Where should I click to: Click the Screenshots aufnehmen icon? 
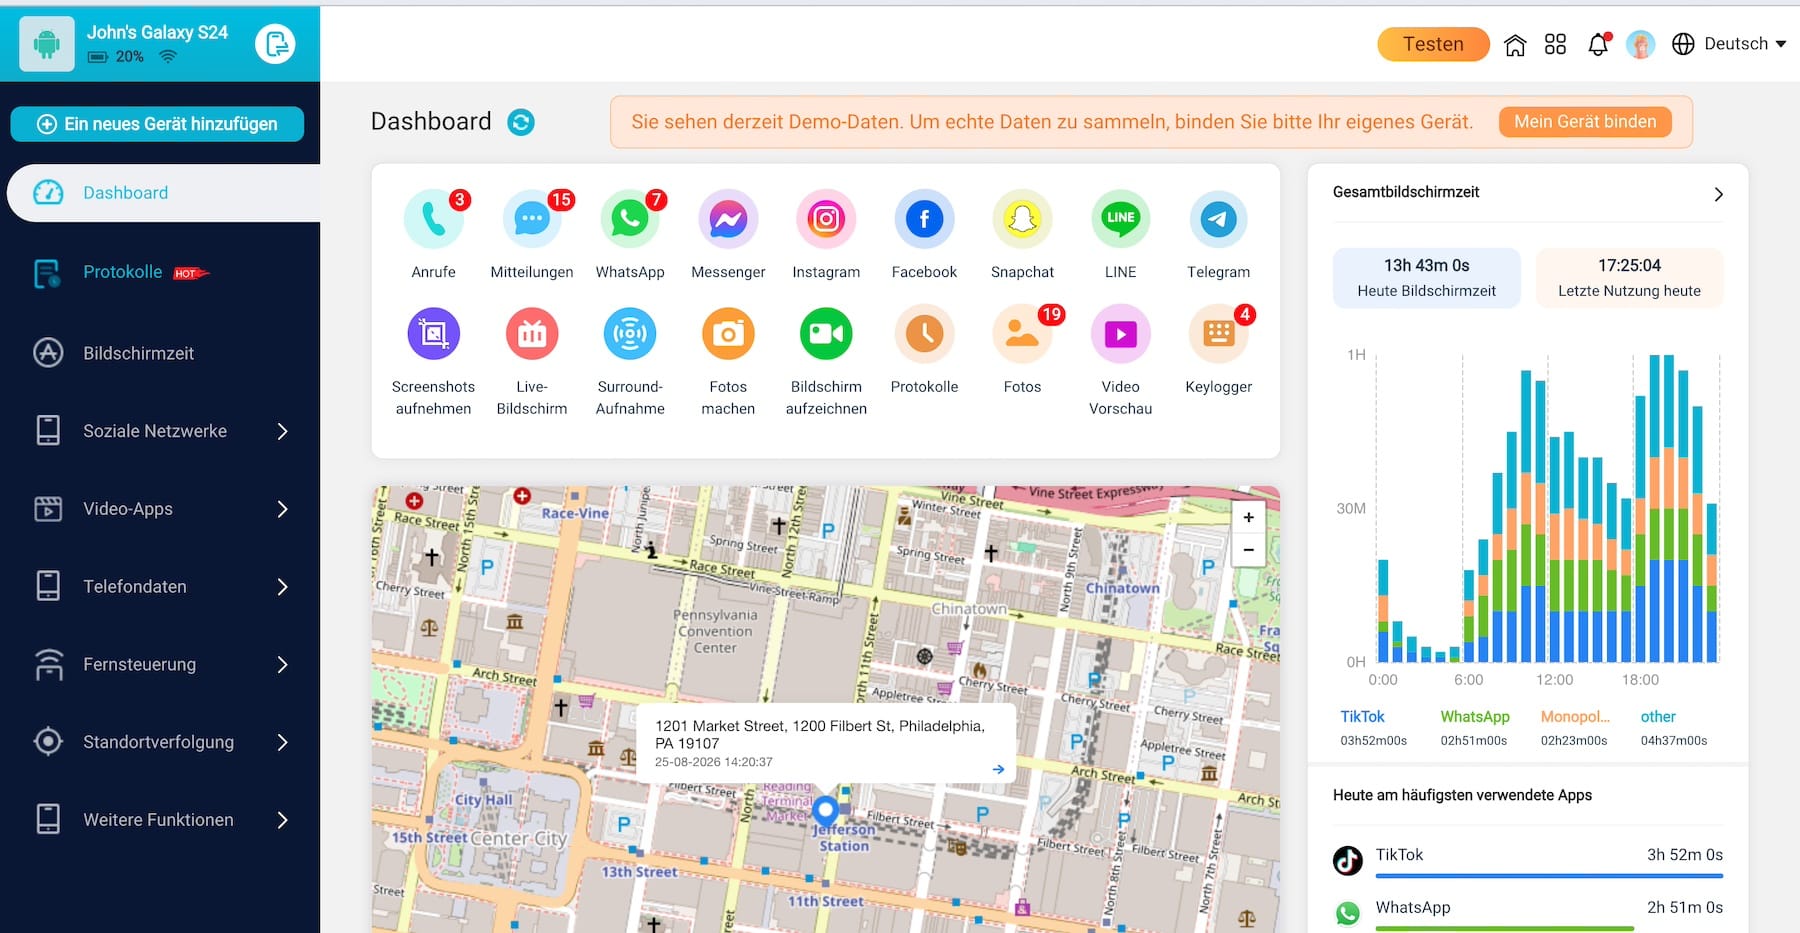pos(433,334)
